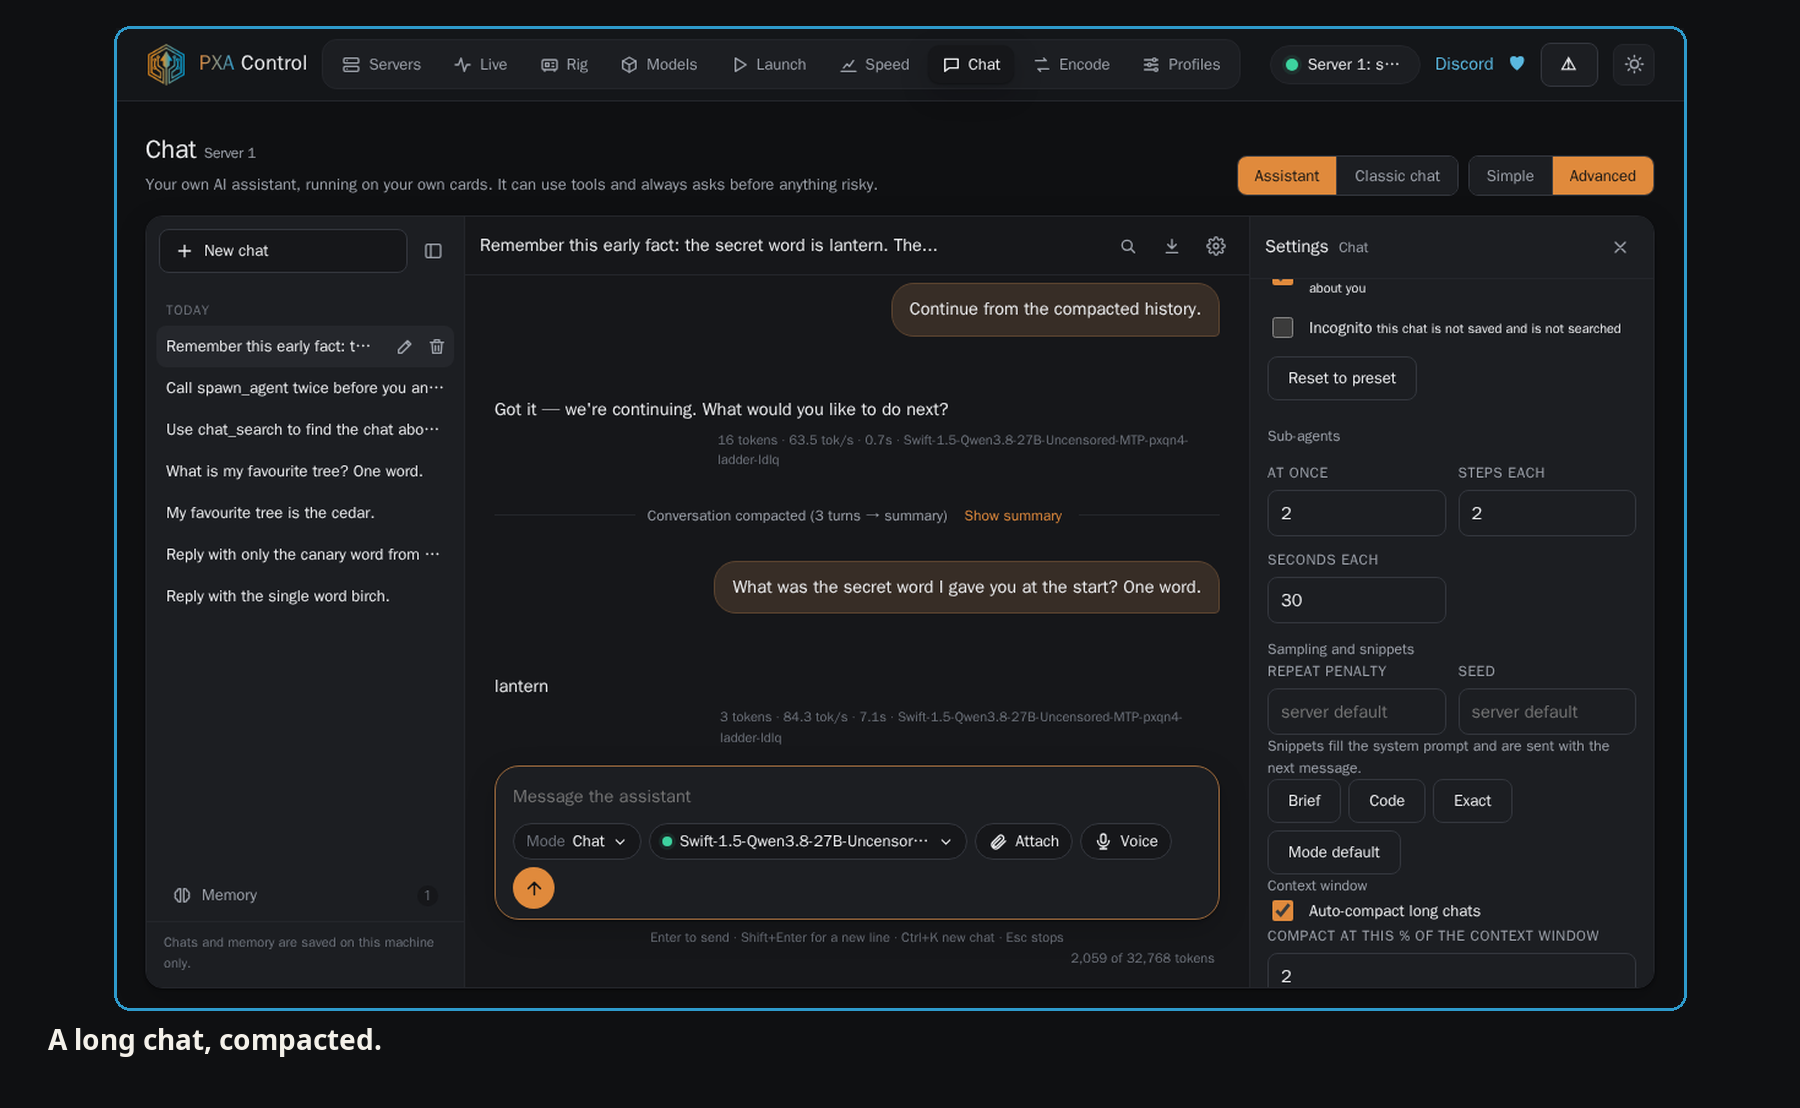Delete chat with the trash icon

pyautogui.click(x=437, y=347)
